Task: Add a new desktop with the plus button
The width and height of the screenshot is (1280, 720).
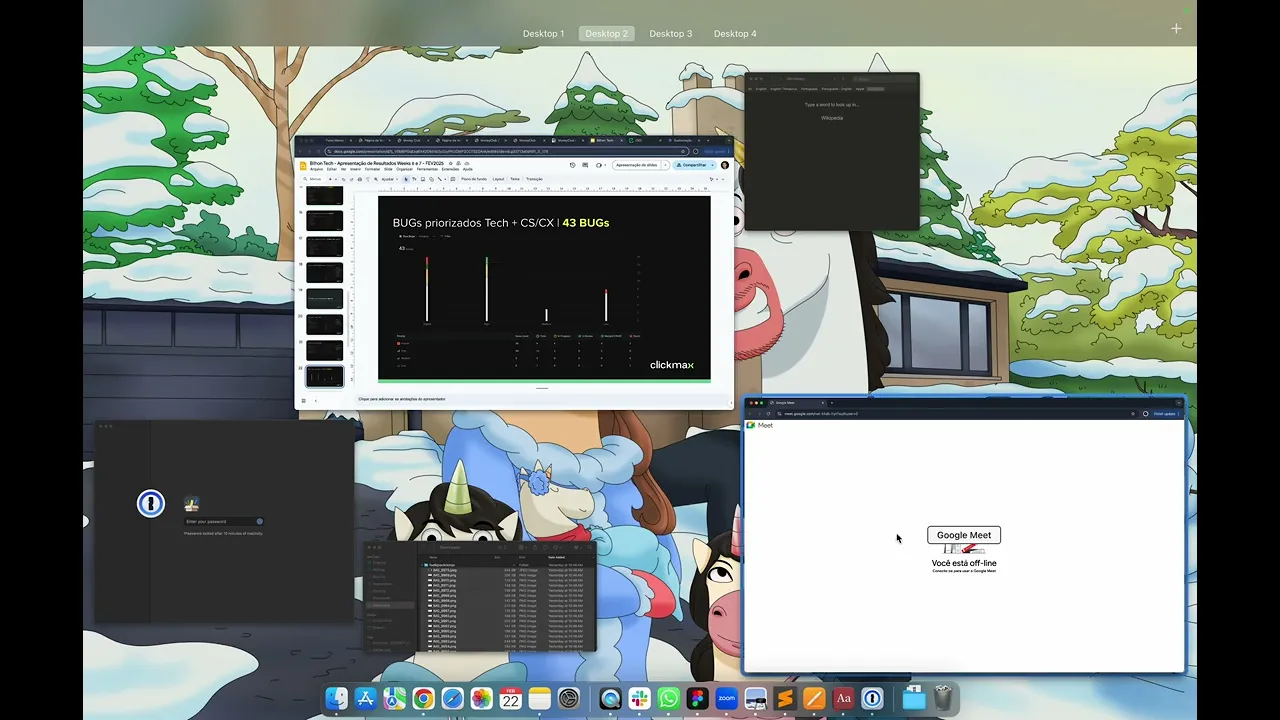Action: [1176, 29]
